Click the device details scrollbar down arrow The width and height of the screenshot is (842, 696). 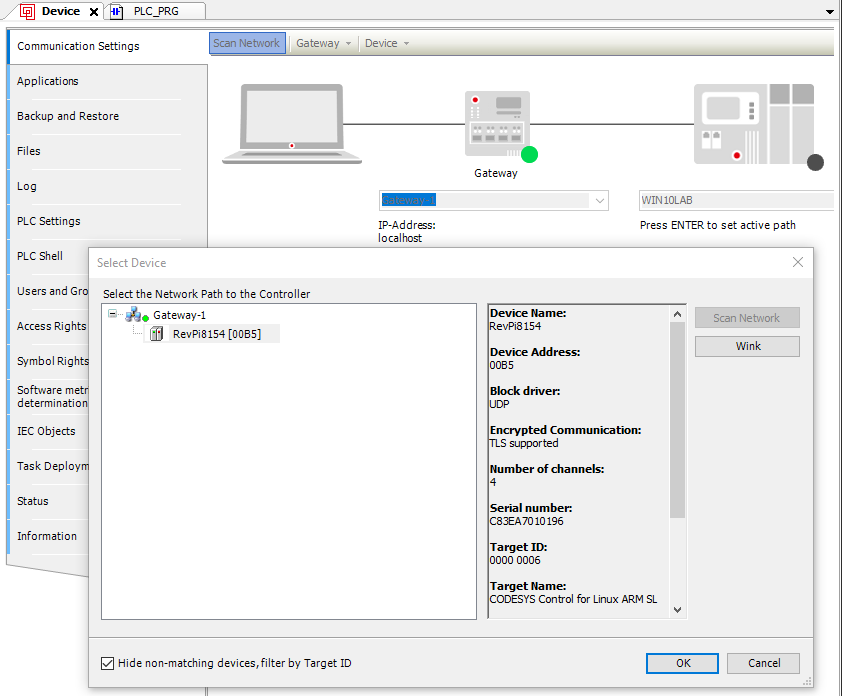click(677, 609)
